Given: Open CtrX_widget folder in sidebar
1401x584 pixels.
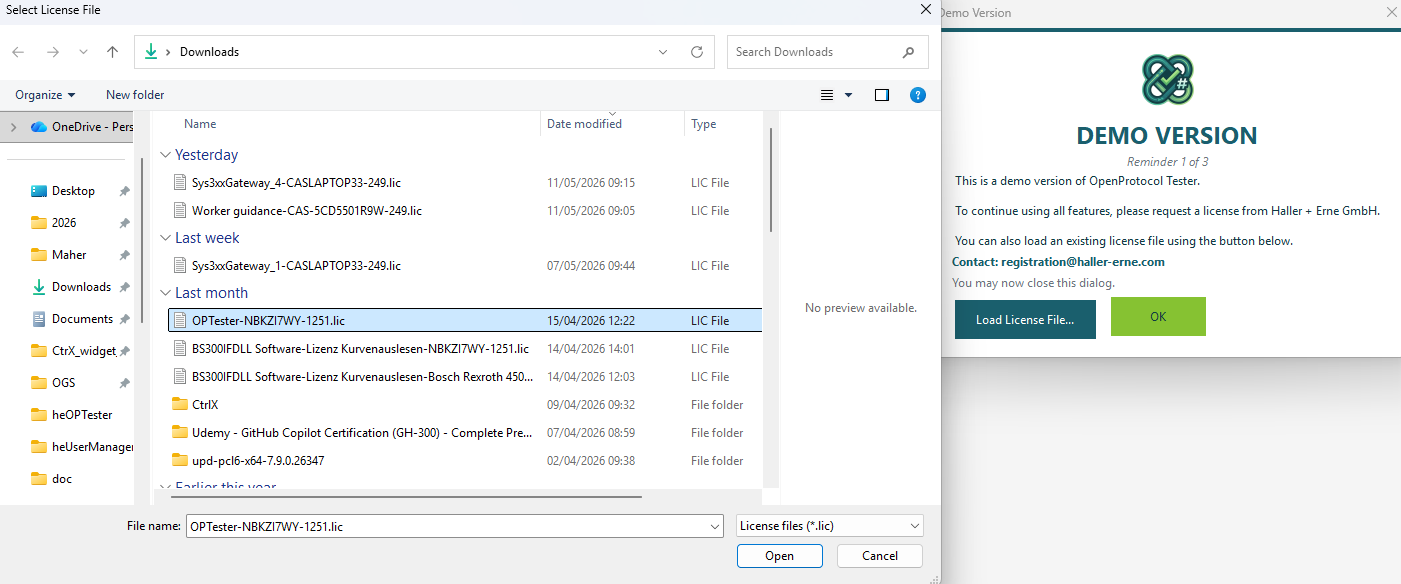Looking at the screenshot, I should click(84, 351).
